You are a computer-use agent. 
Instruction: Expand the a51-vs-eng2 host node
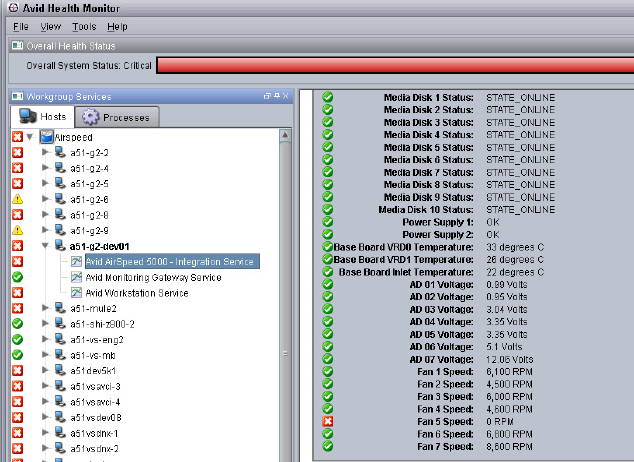(45, 340)
